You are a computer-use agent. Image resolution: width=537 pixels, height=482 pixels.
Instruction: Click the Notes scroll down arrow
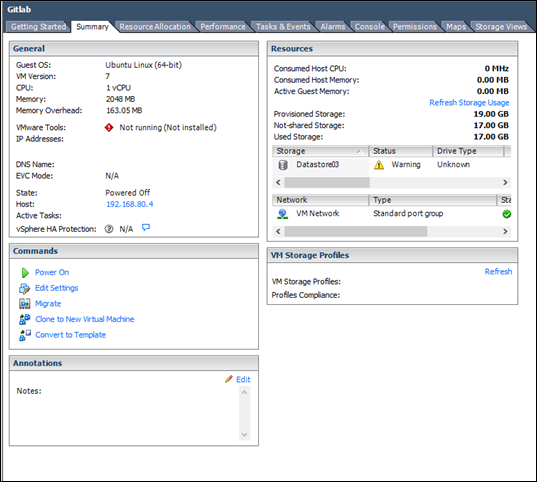coord(244,435)
